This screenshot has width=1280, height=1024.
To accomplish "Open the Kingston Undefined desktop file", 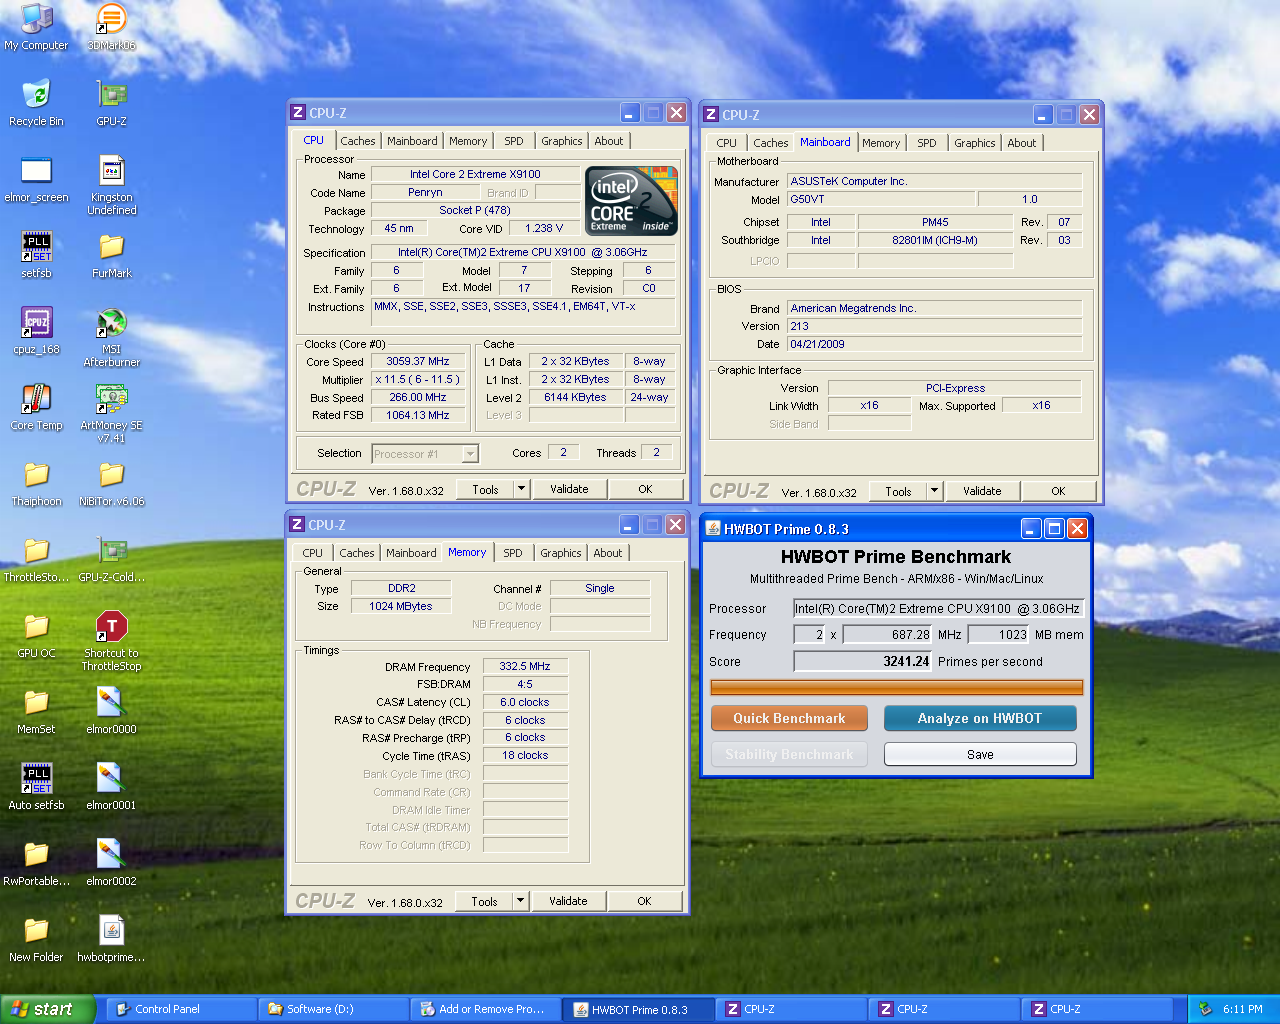I will (111, 185).
